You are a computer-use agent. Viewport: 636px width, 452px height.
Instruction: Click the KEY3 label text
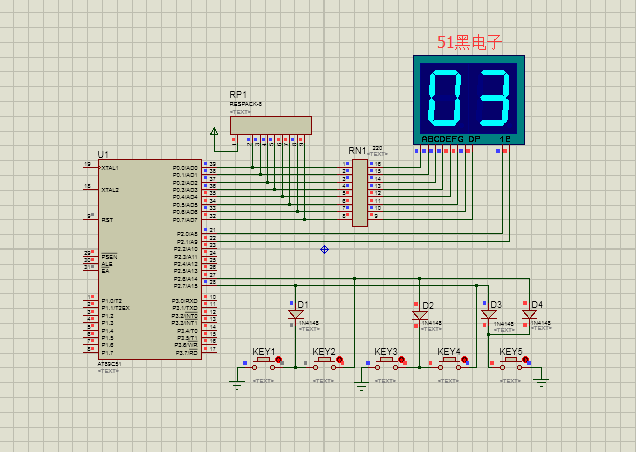[x=386, y=351]
